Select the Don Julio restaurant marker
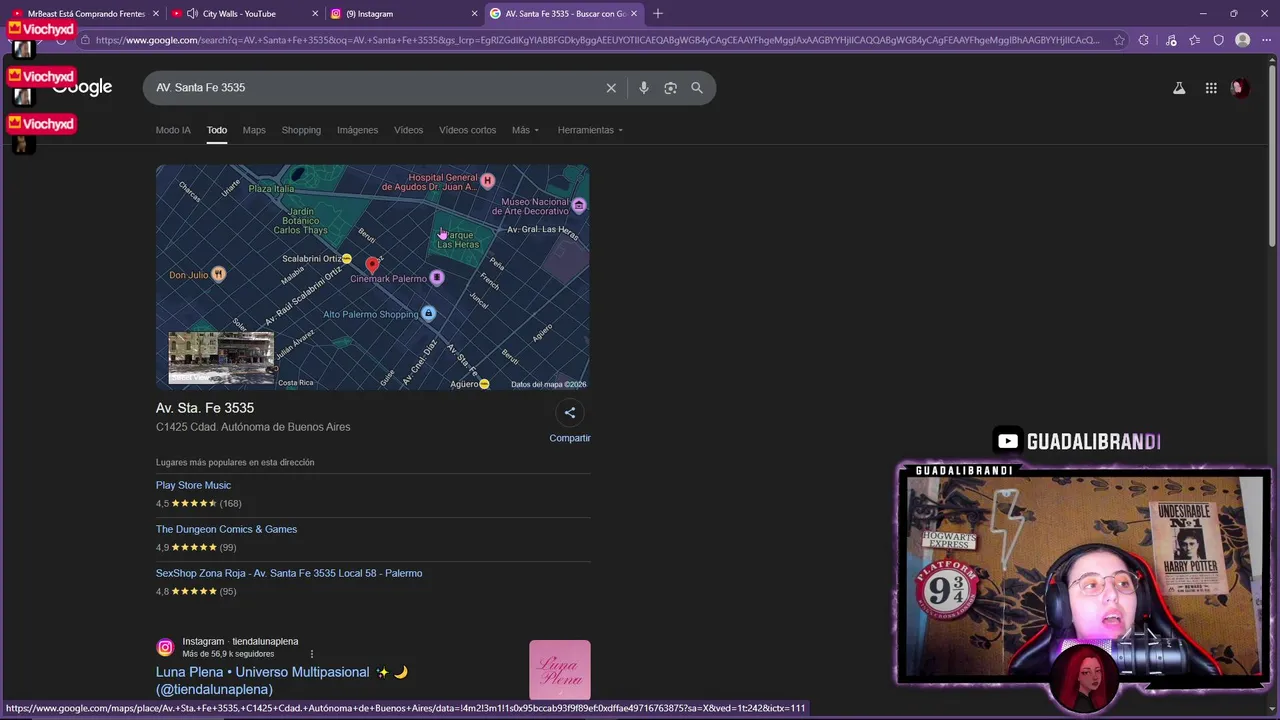Image resolution: width=1280 pixels, height=720 pixels. click(219, 275)
